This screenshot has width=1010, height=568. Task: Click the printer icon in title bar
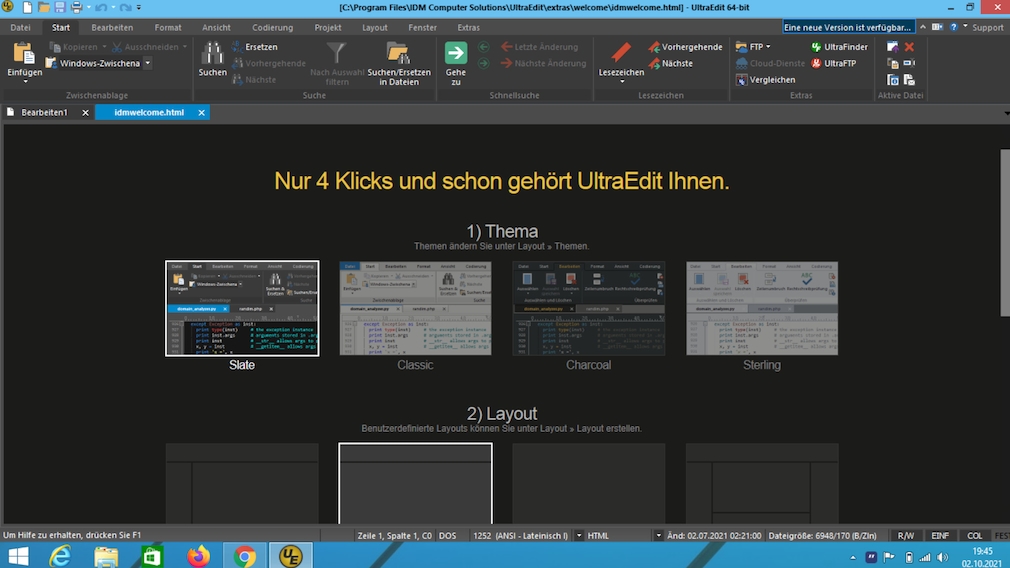76,8
